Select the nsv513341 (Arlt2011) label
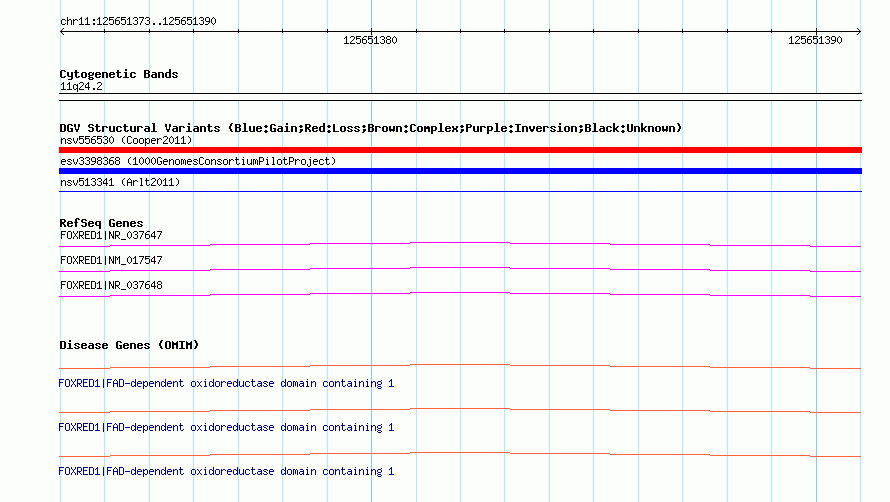890x502 pixels. [x=120, y=182]
